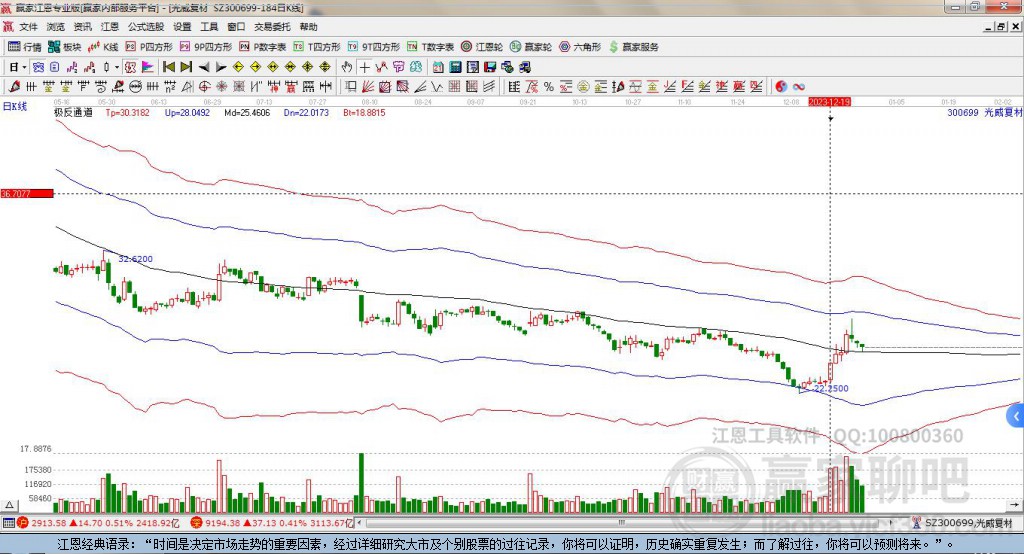Jump to the first bar with skip-back button
Image resolution: width=1024 pixels, height=554 pixels.
pyautogui.click(x=169, y=67)
